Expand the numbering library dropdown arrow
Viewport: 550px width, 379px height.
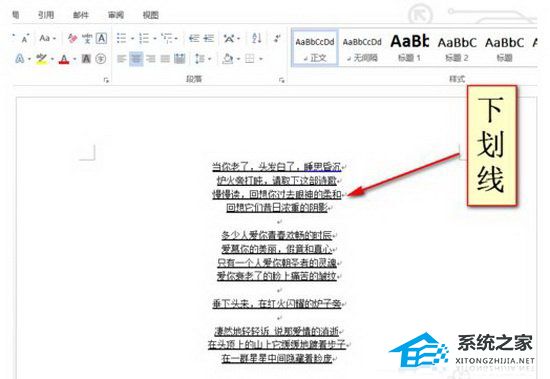pos(155,38)
